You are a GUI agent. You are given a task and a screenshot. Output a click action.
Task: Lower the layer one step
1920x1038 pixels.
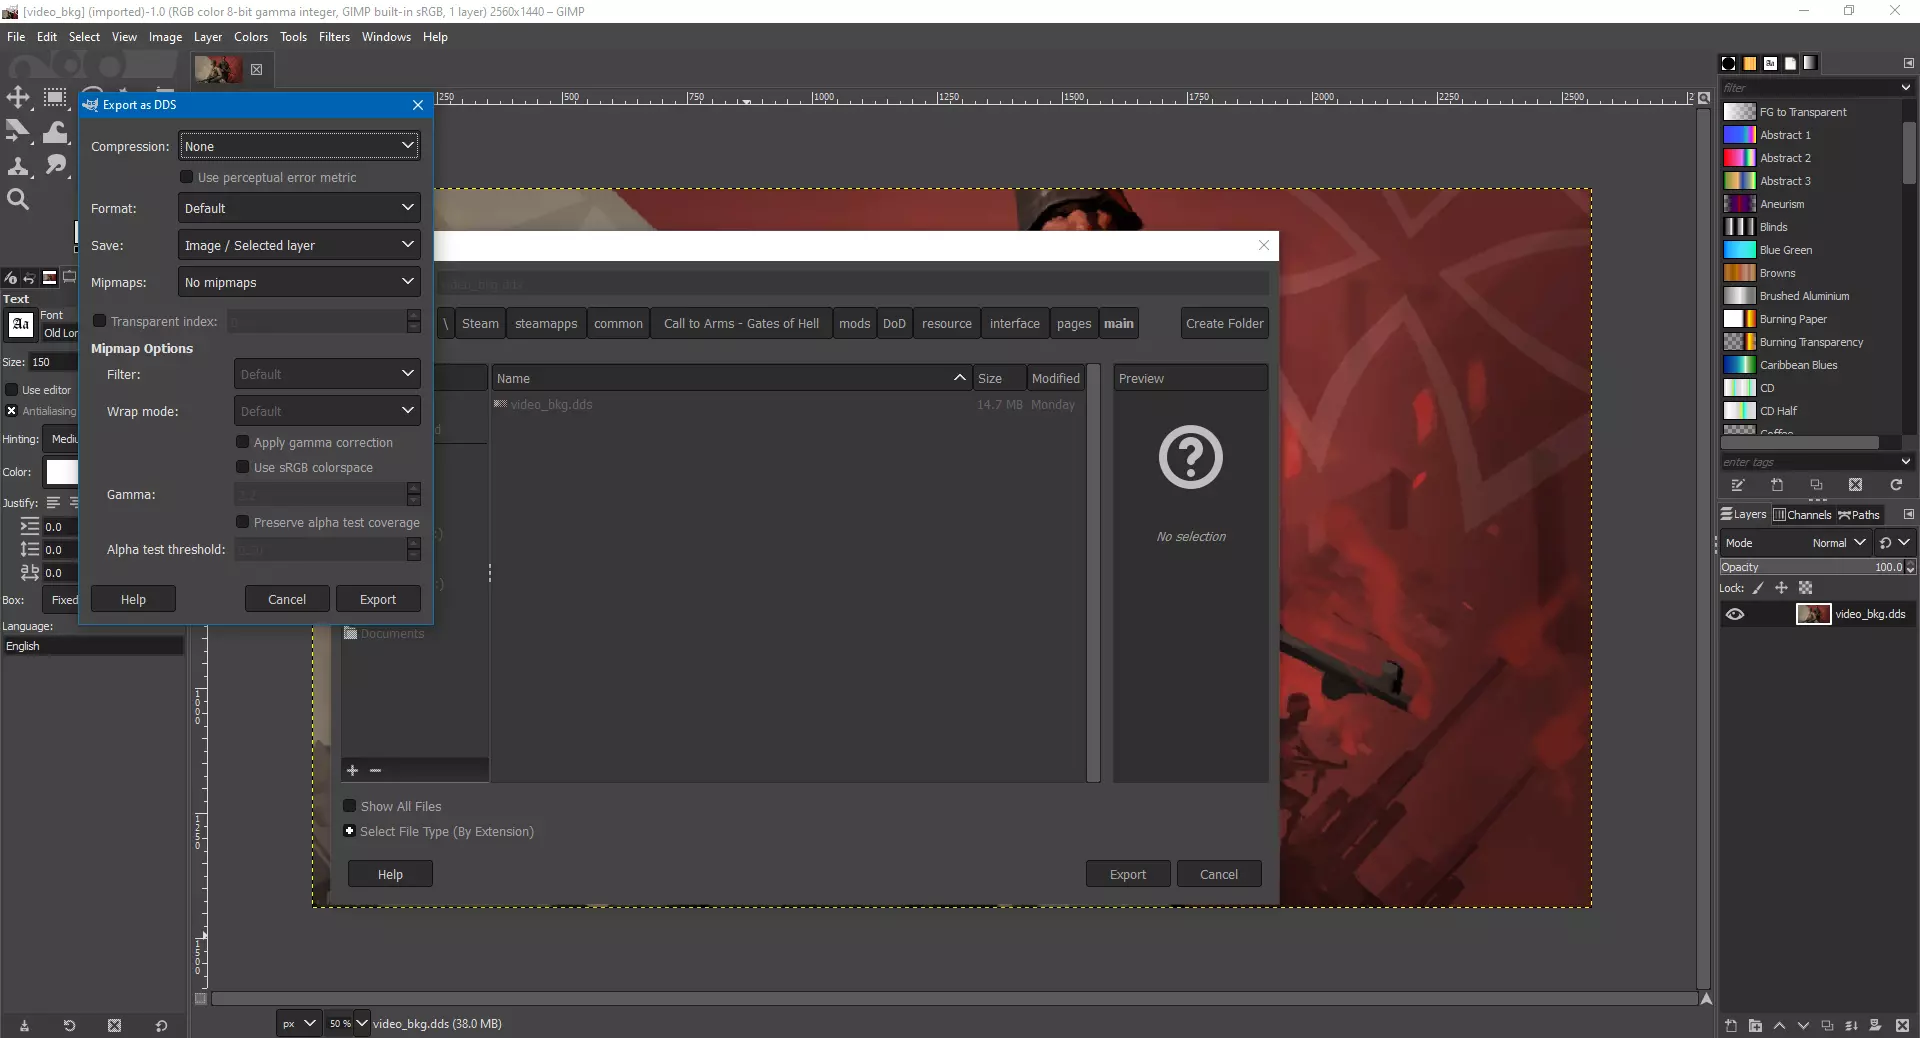click(x=1803, y=1025)
